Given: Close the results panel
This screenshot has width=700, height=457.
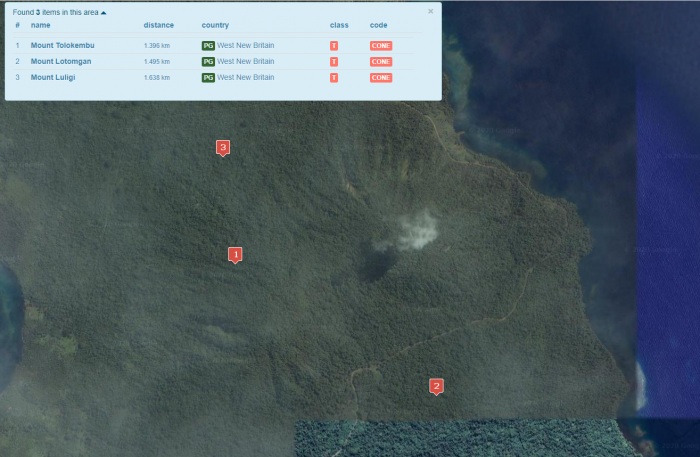Looking at the screenshot, I should [431, 11].
